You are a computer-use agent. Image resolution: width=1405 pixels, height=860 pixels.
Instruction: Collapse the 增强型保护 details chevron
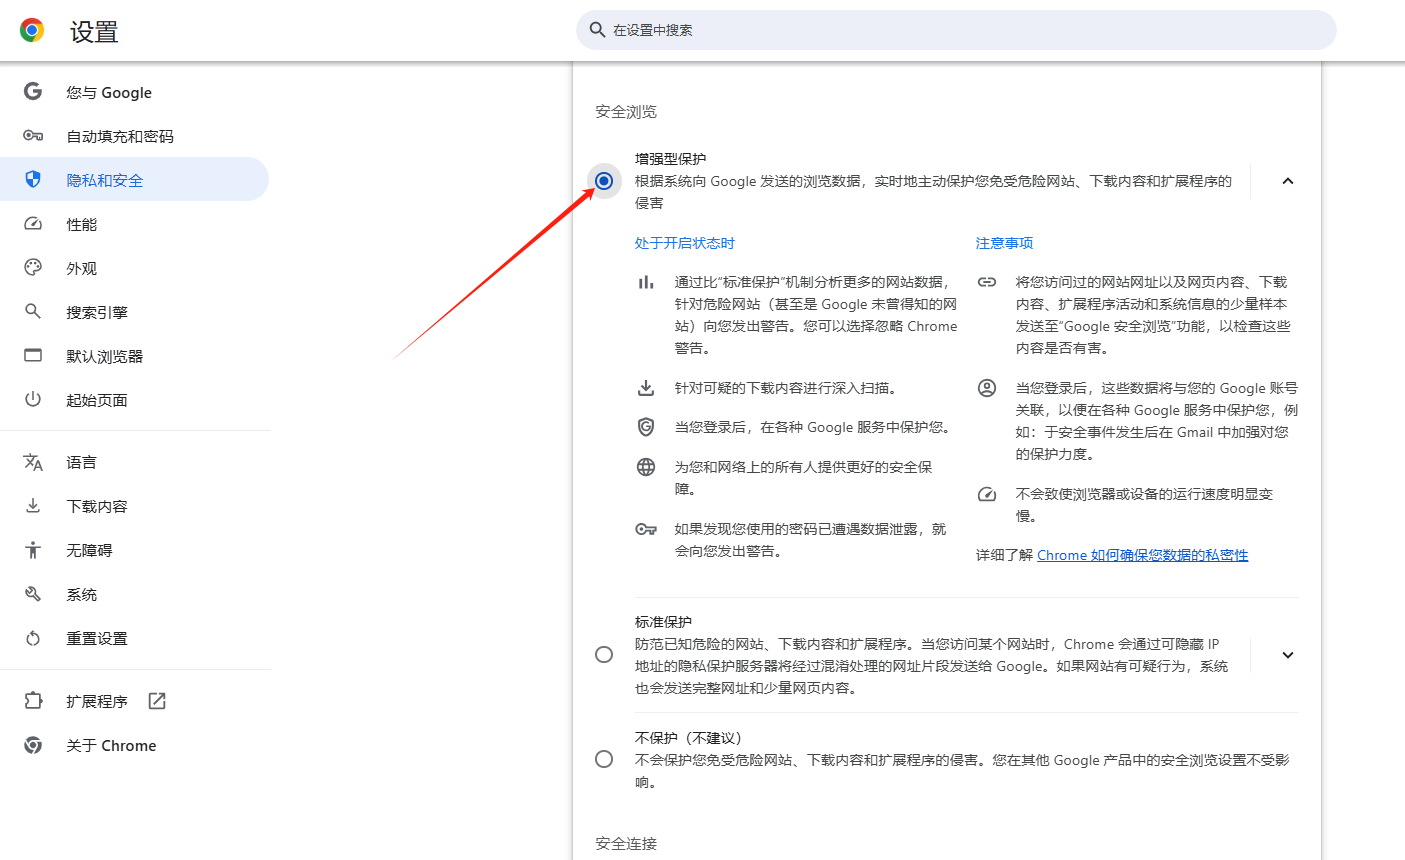point(1288,181)
